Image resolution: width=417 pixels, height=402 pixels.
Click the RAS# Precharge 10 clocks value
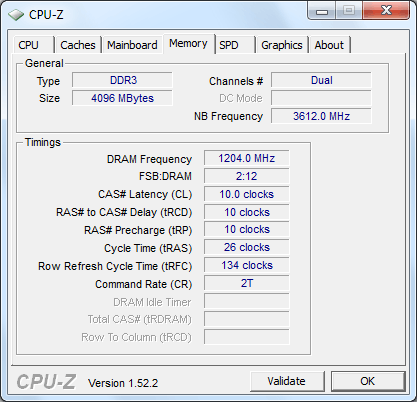click(247, 230)
